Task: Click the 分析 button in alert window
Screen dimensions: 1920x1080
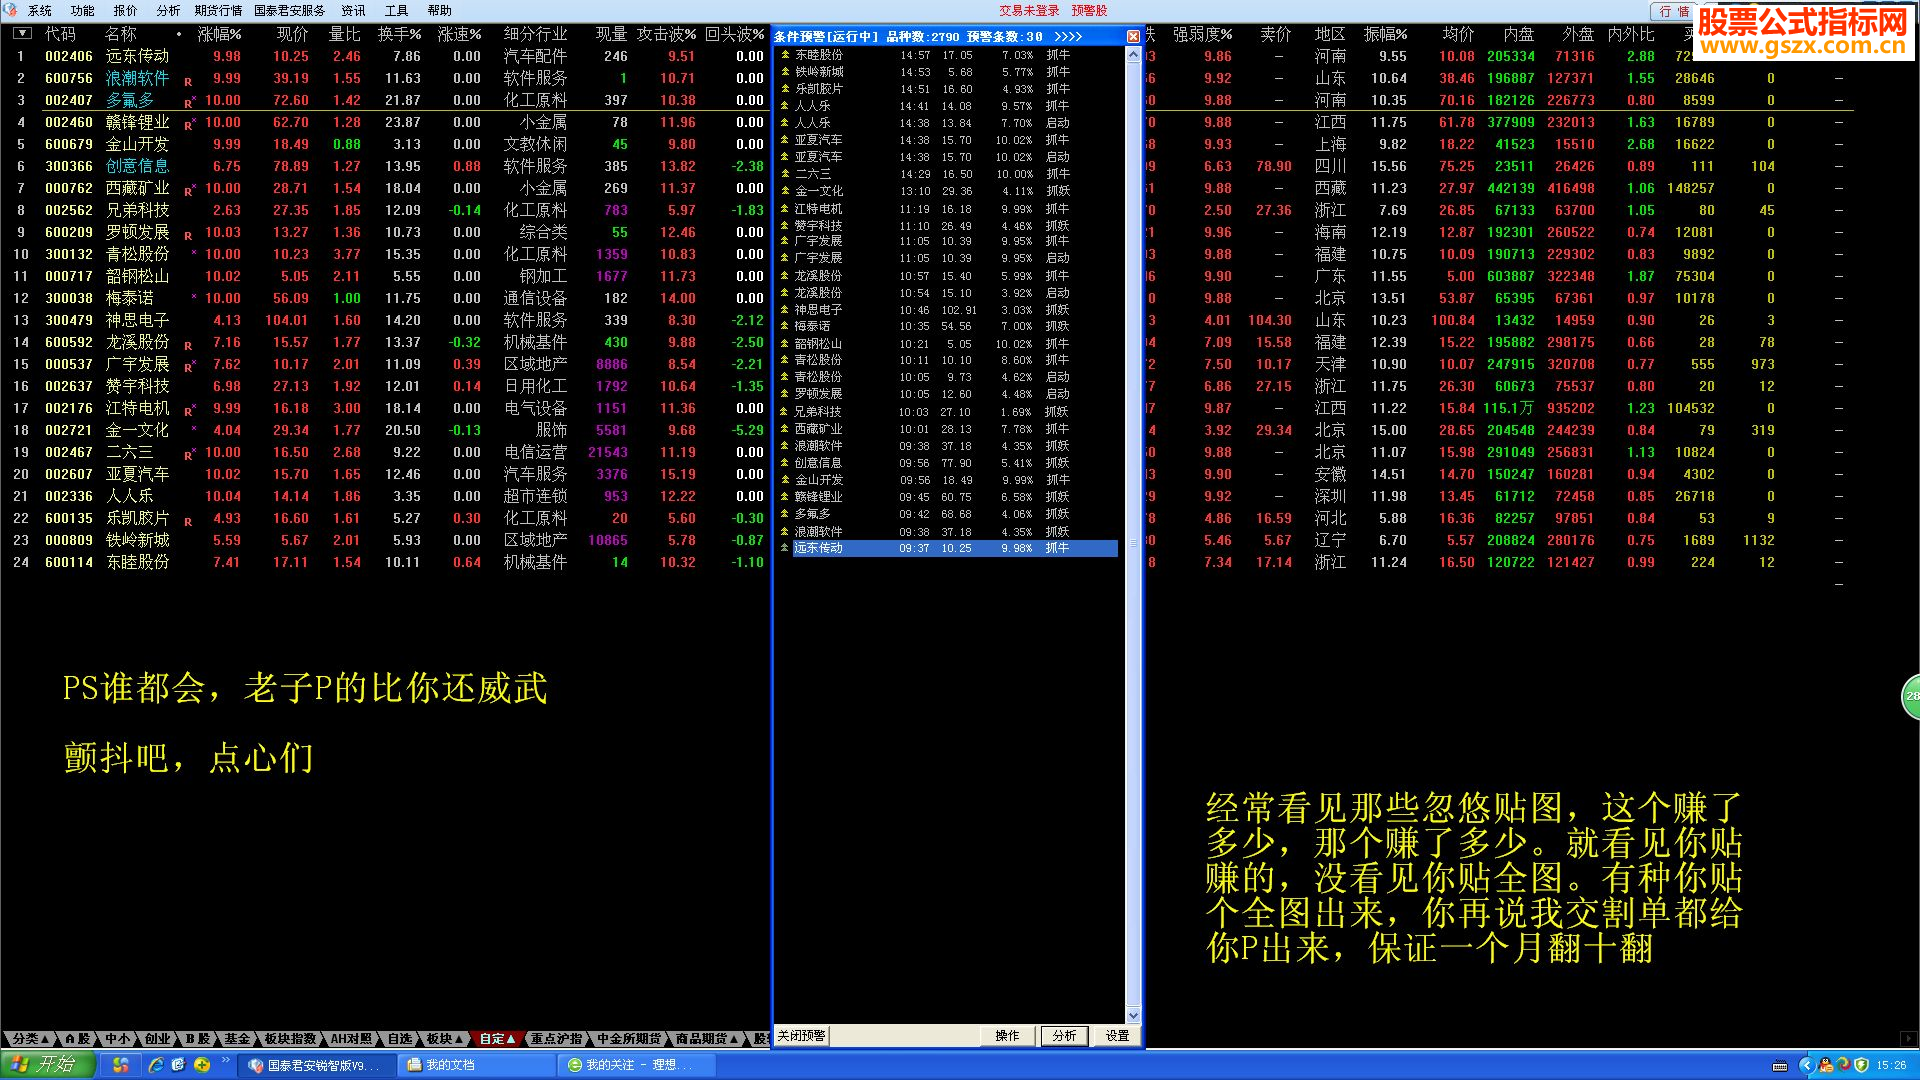Action: (x=1064, y=1036)
